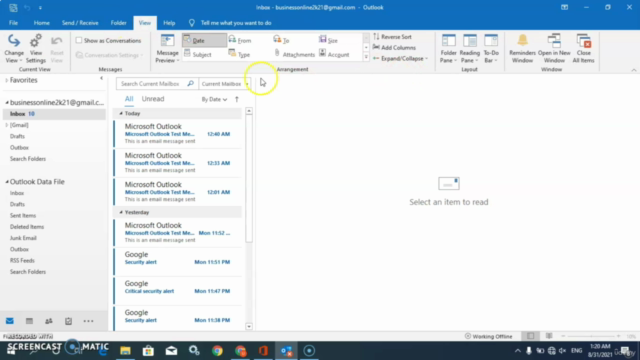Click the Search Current Mailbox field
640x360 pixels.
pyautogui.click(x=152, y=84)
